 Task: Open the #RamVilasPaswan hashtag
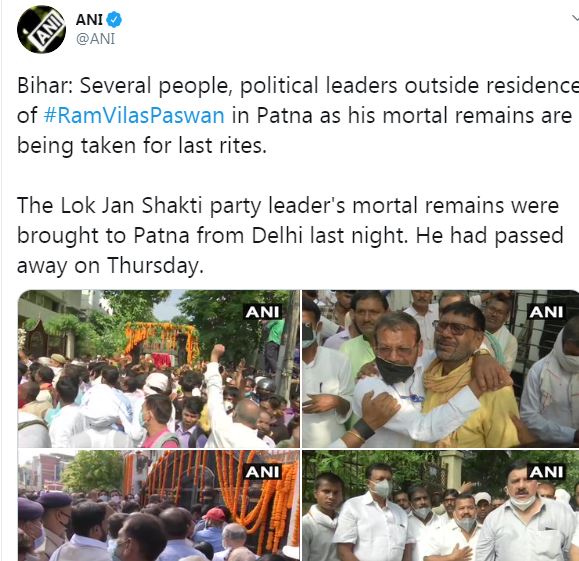pyautogui.click(x=134, y=115)
